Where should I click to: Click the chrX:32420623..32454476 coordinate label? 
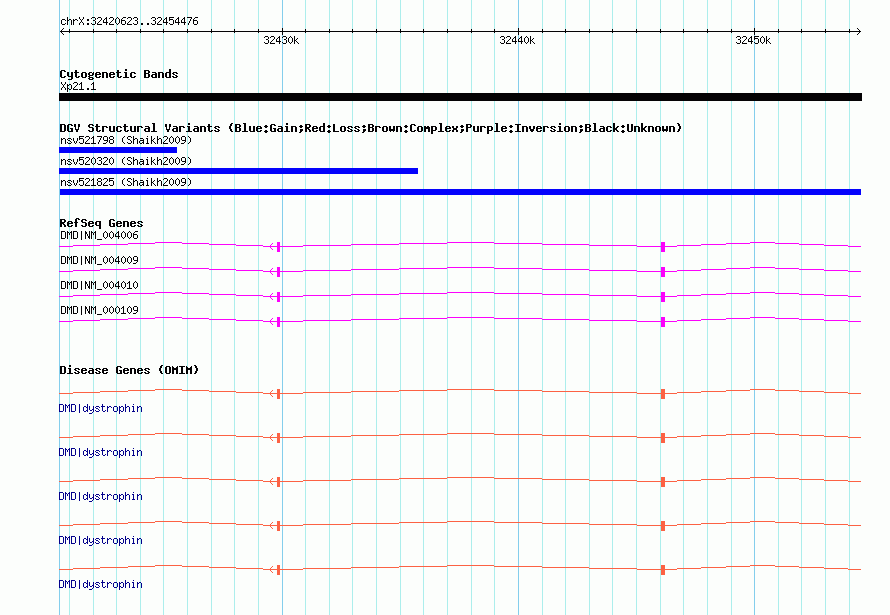tap(129, 22)
